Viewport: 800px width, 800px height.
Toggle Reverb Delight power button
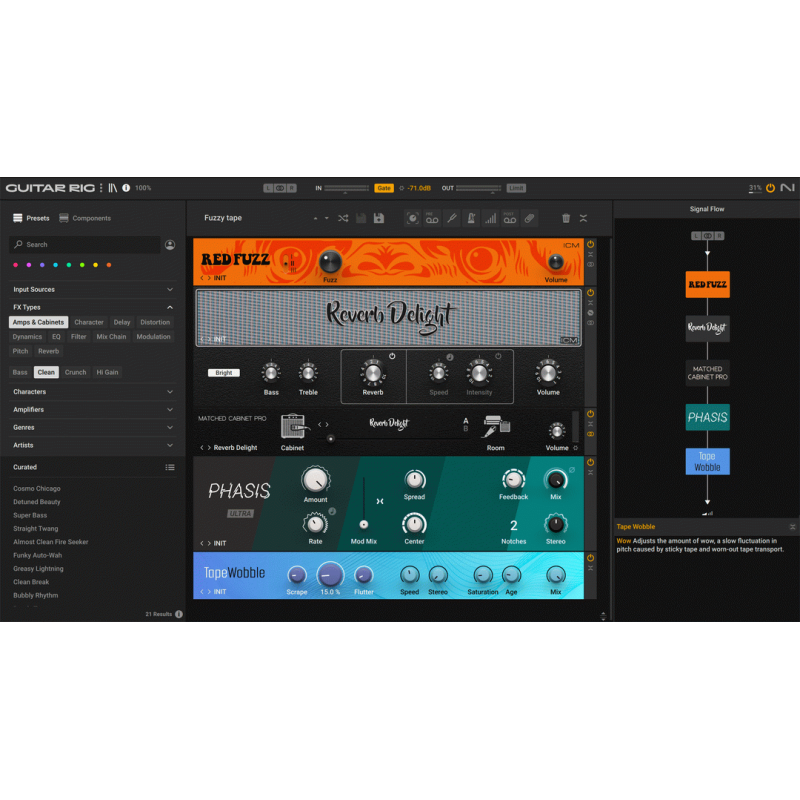tap(590, 293)
